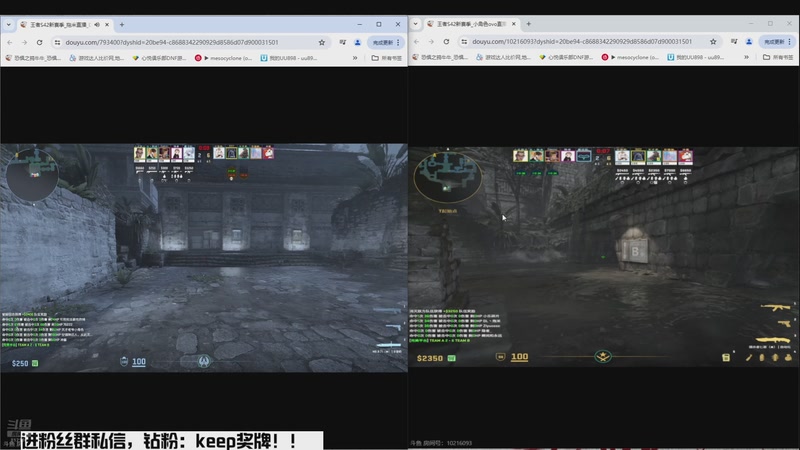
Task: Bookmark the douyu.com/10216093 page with the star
Action: coord(713,41)
